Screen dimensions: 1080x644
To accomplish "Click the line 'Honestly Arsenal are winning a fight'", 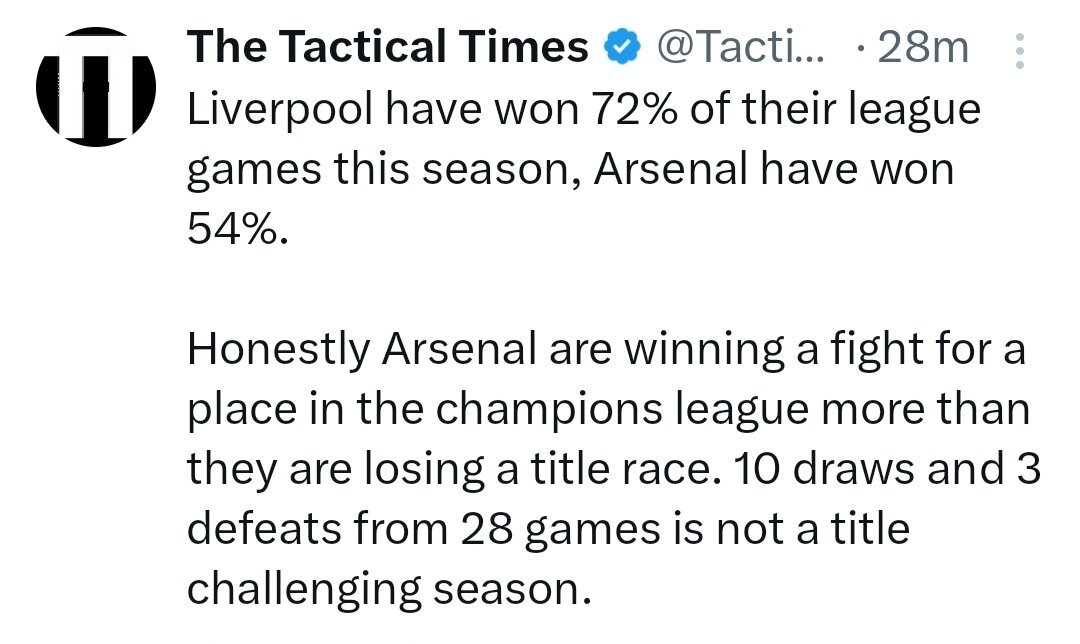I will (x=606, y=349).
